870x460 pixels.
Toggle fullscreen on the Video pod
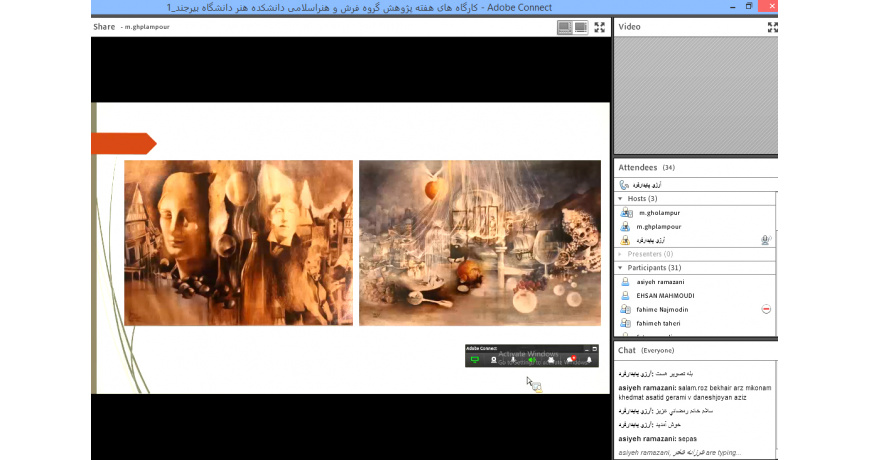[772, 27]
